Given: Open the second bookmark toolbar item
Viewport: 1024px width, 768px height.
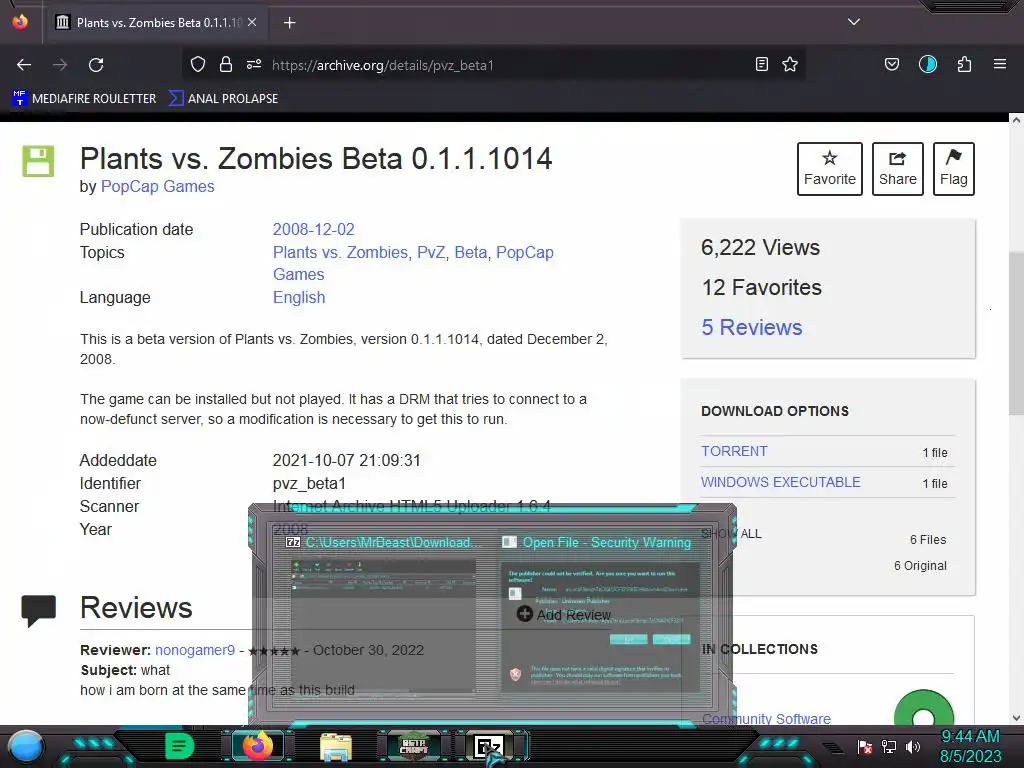Looking at the screenshot, I should point(223,99).
